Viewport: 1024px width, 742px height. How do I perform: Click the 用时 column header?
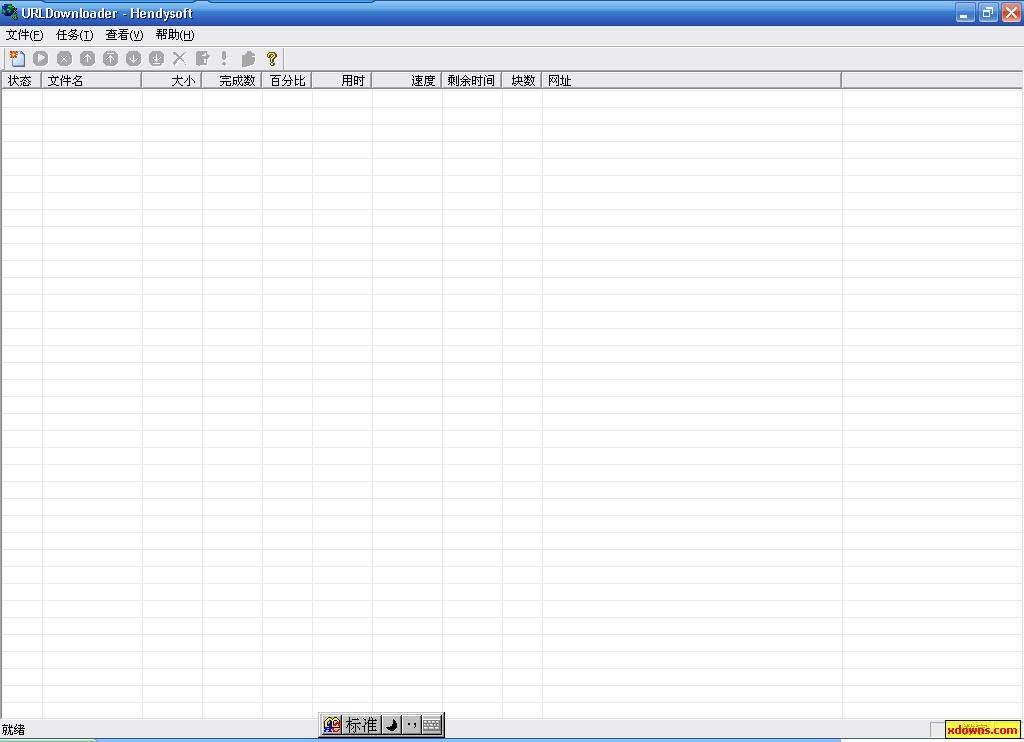[342, 80]
